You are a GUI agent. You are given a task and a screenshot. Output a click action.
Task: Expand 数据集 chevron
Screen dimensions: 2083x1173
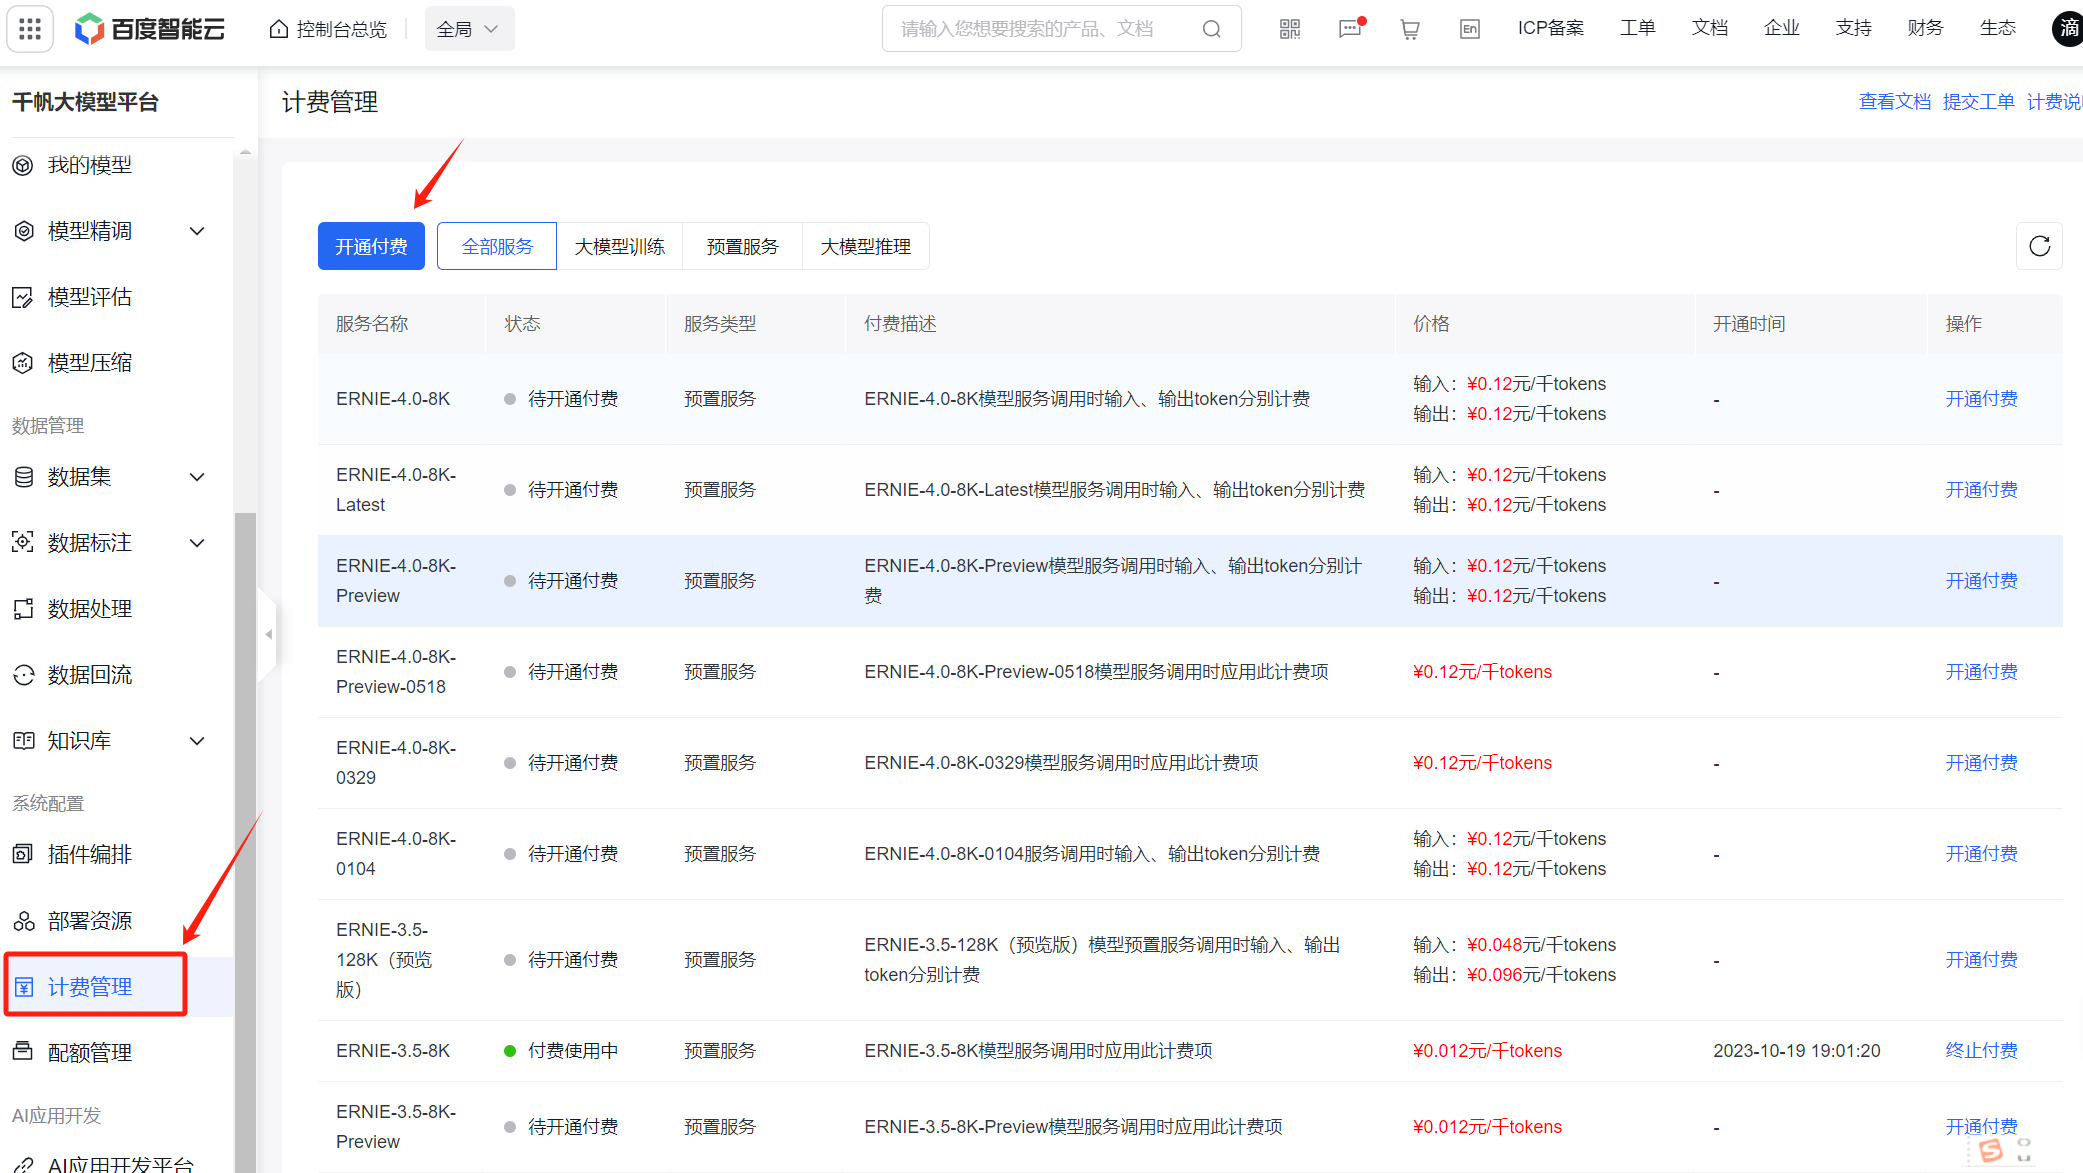pos(197,478)
